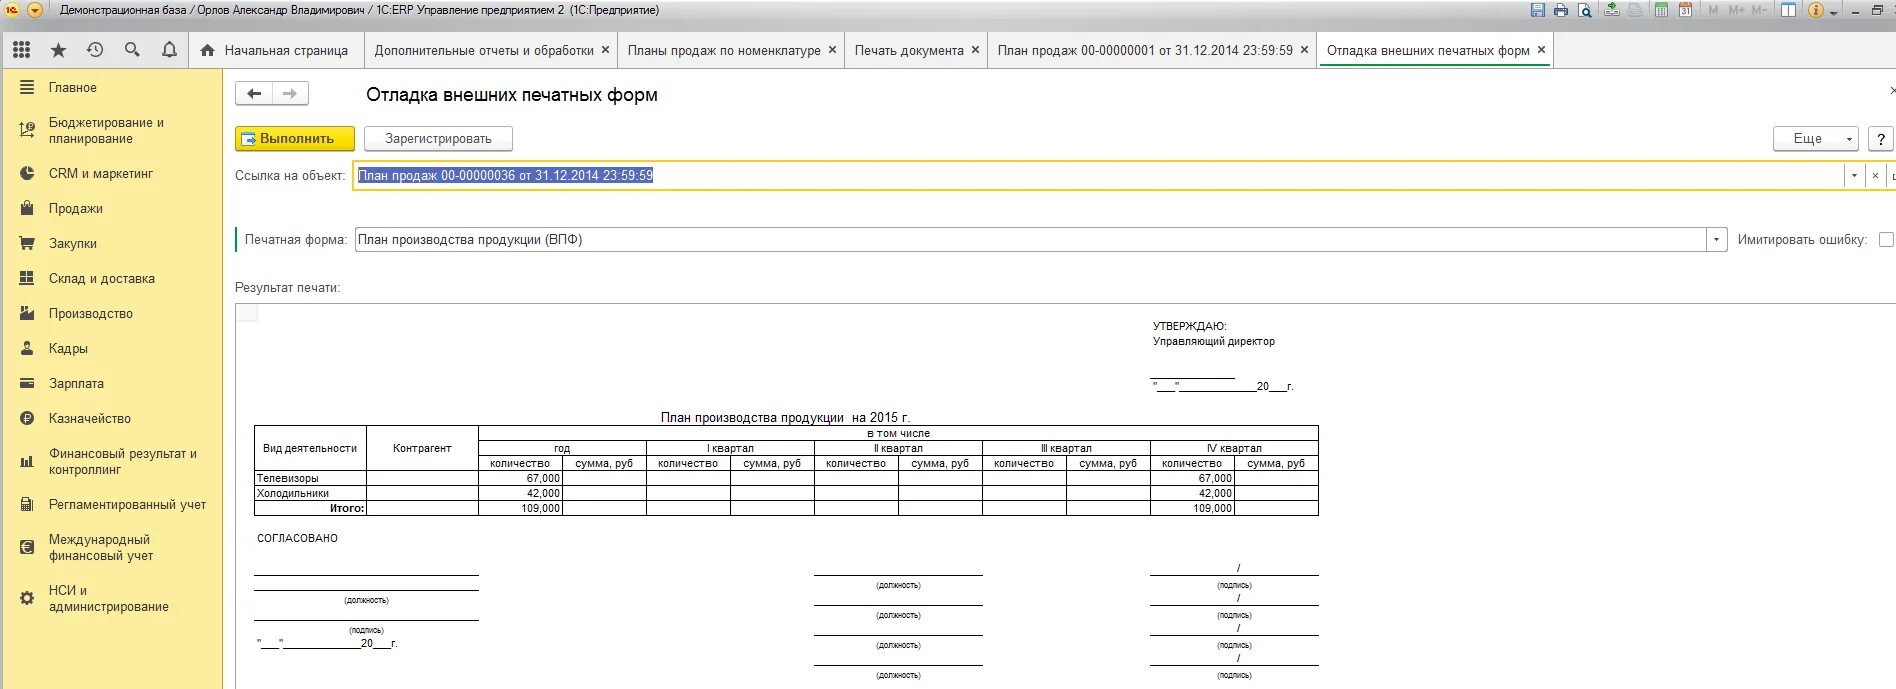Click the help question mark button

(x=1880, y=139)
